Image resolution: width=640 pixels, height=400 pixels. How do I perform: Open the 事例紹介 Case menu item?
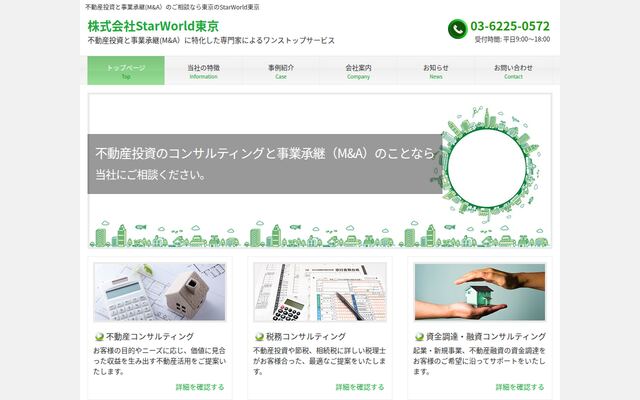(x=281, y=71)
